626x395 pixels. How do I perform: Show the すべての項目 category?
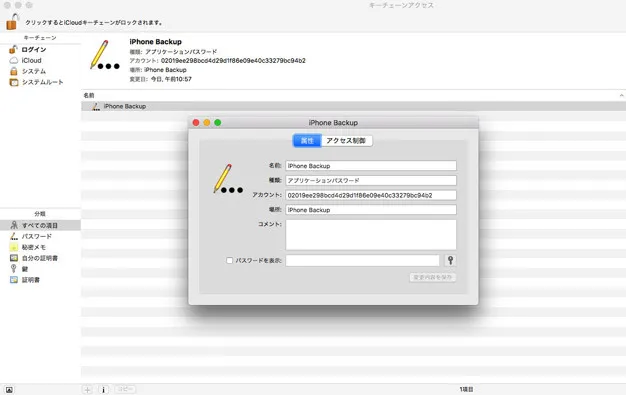(40, 225)
